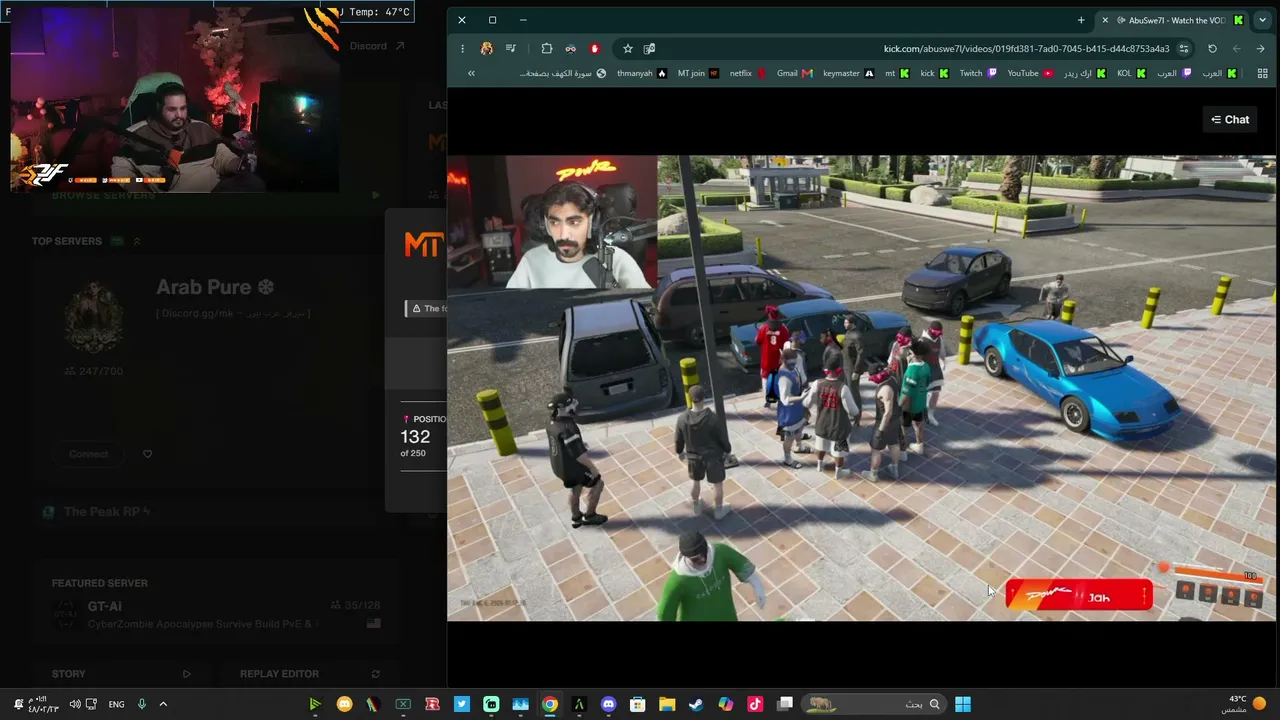Open the thmanyah bookmark
This screenshot has width=1280, height=720.
coord(642,73)
